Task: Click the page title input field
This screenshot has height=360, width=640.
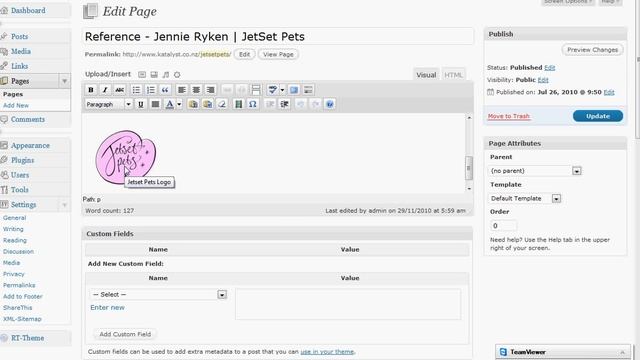Action: pos(278,37)
